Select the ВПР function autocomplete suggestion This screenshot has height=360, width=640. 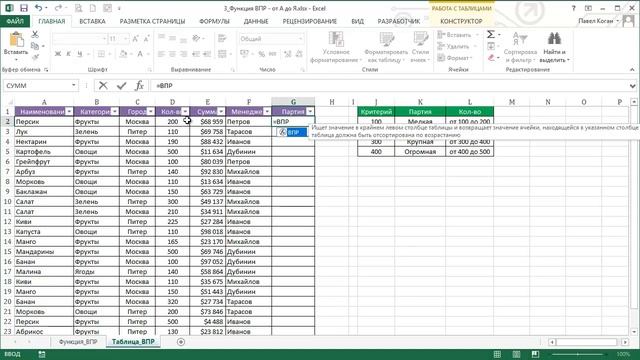point(292,132)
